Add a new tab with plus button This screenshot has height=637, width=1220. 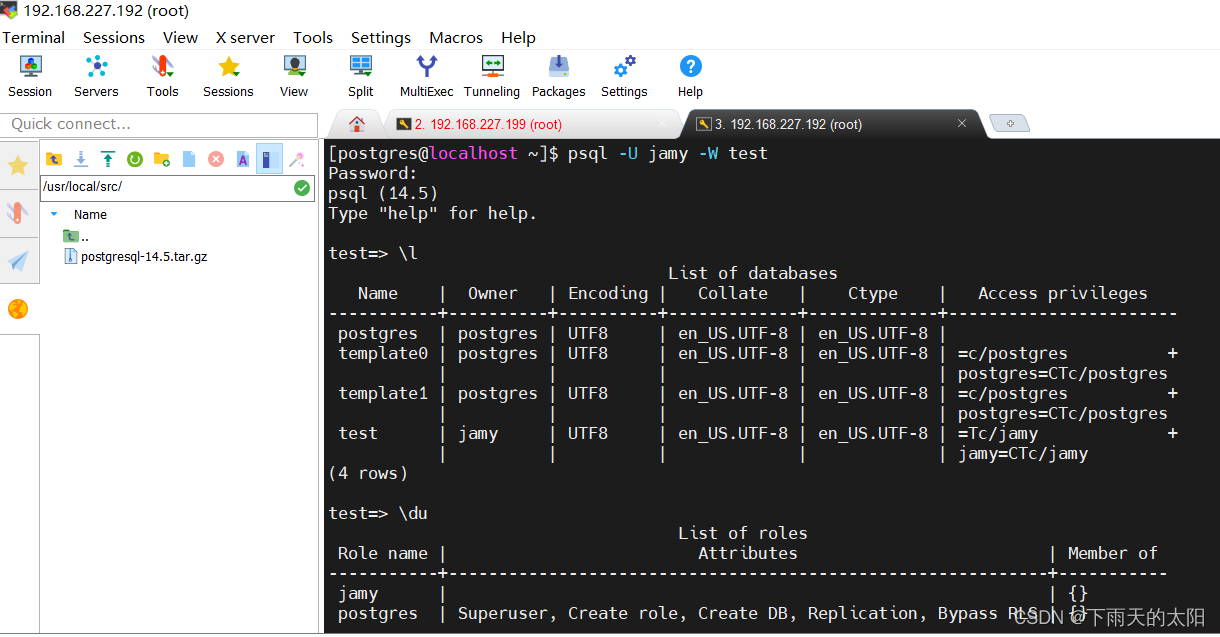pyautogui.click(x=1010, y=123)
